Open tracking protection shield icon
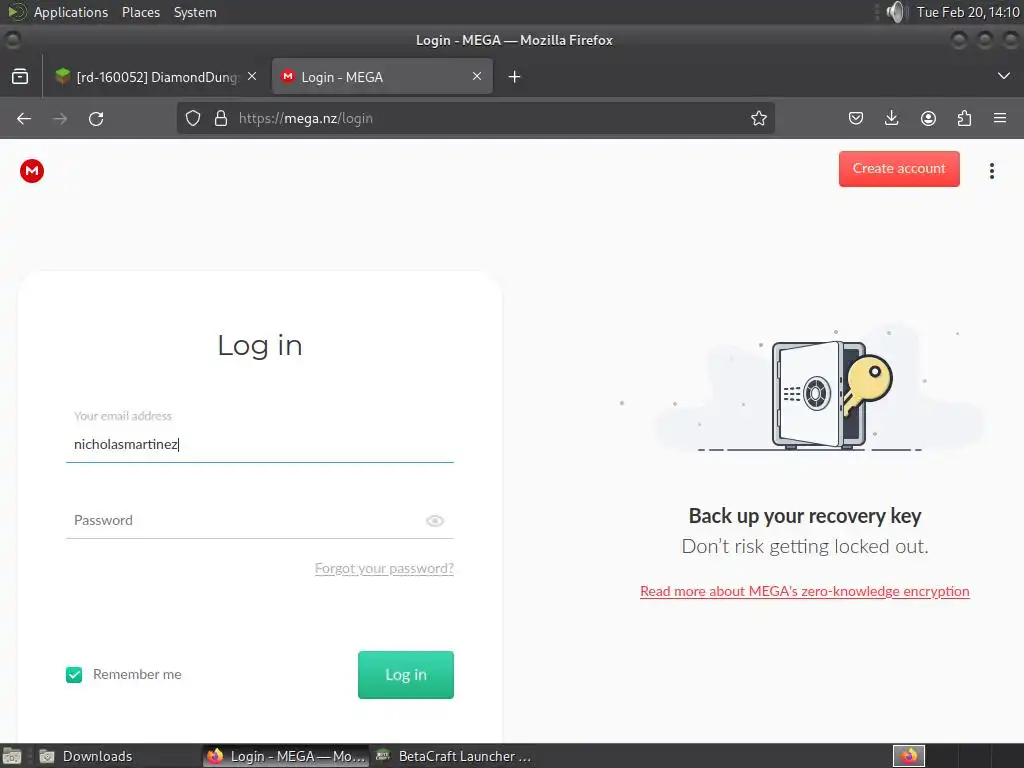 click(193, 118)
